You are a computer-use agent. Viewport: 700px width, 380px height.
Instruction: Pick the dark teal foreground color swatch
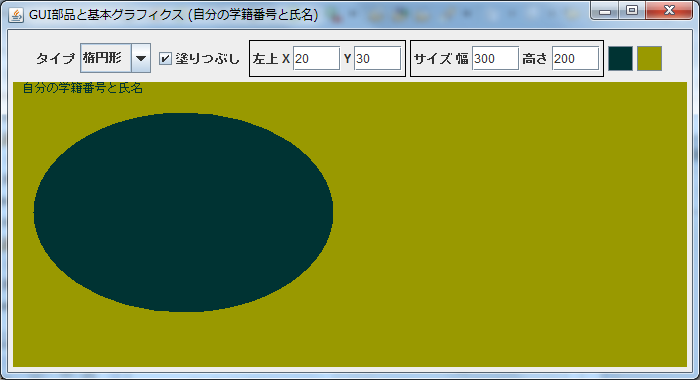(621, 58)
